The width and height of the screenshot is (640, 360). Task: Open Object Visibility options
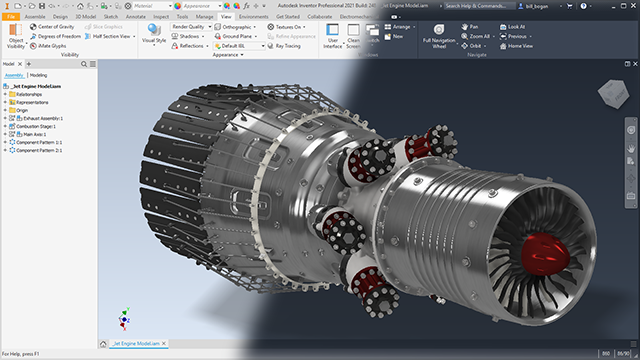coord(16,36)
